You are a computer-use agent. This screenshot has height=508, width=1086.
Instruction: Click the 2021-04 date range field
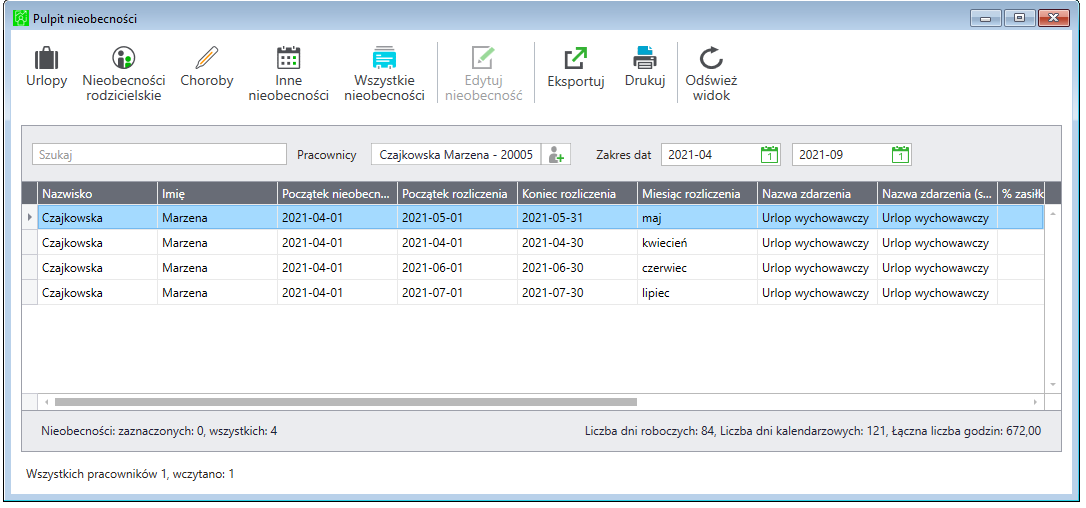pyautogui.click(x=721, y=155)
